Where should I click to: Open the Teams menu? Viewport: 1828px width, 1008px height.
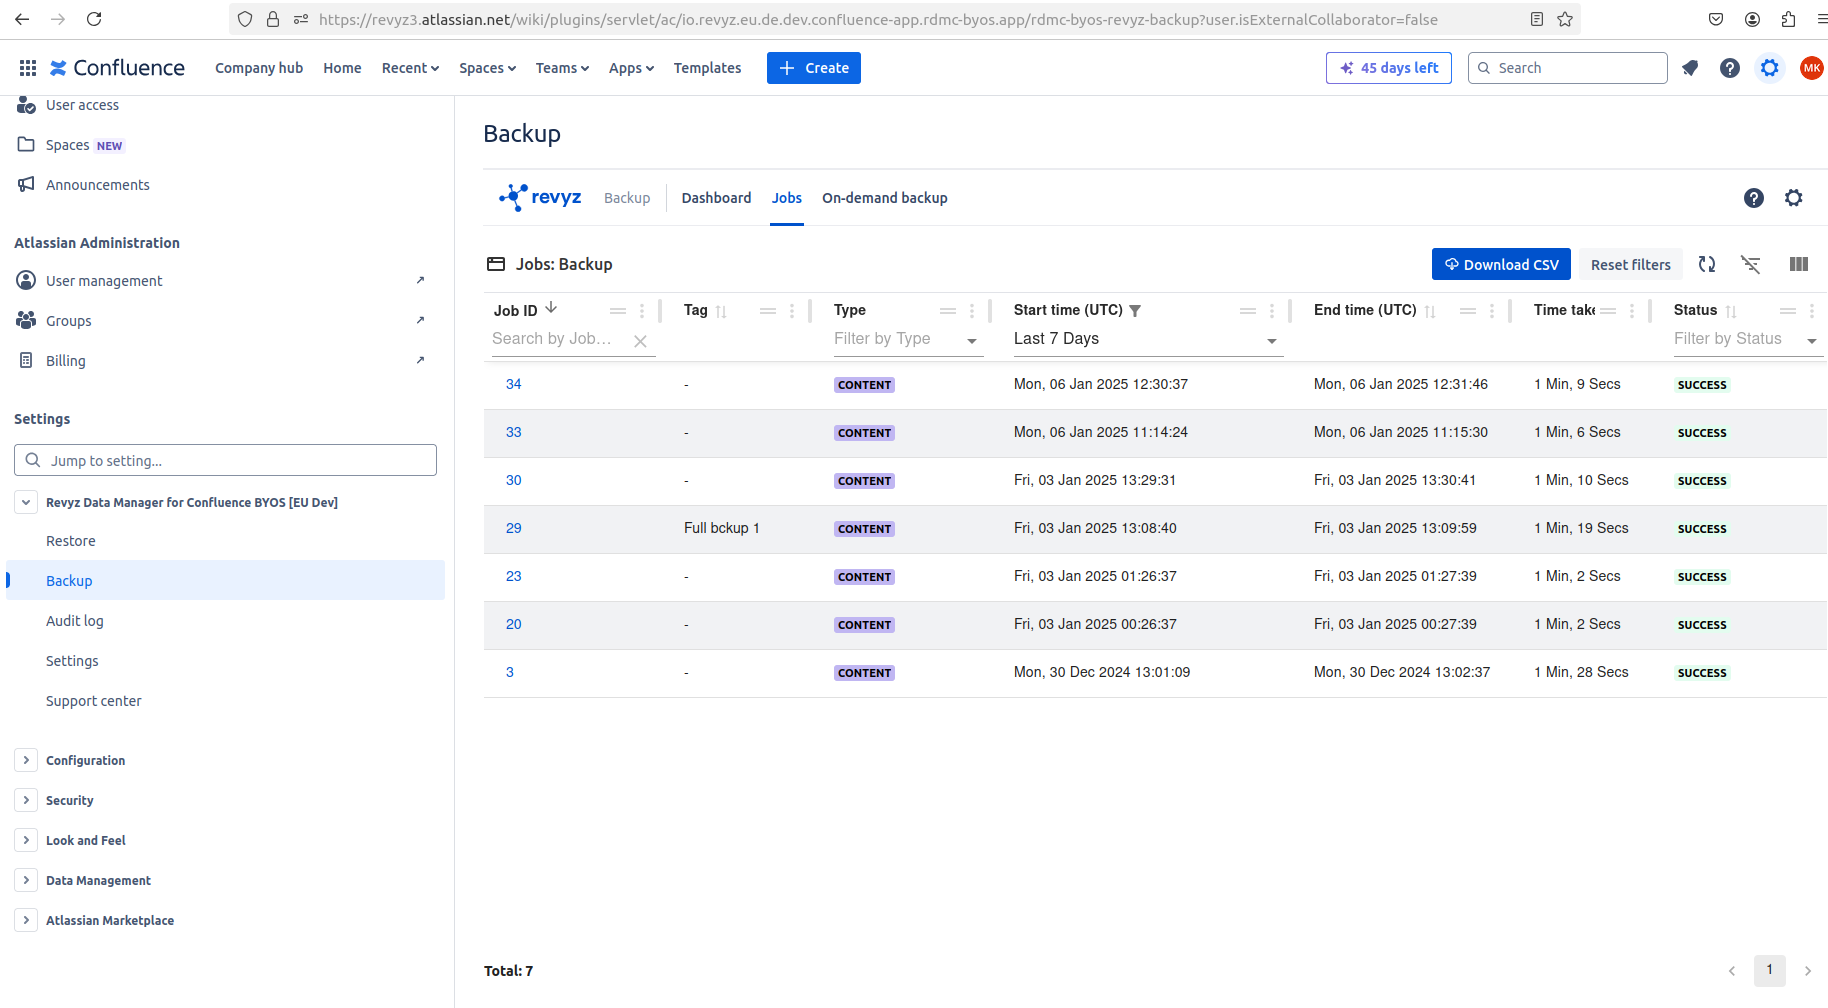(562, 68)
